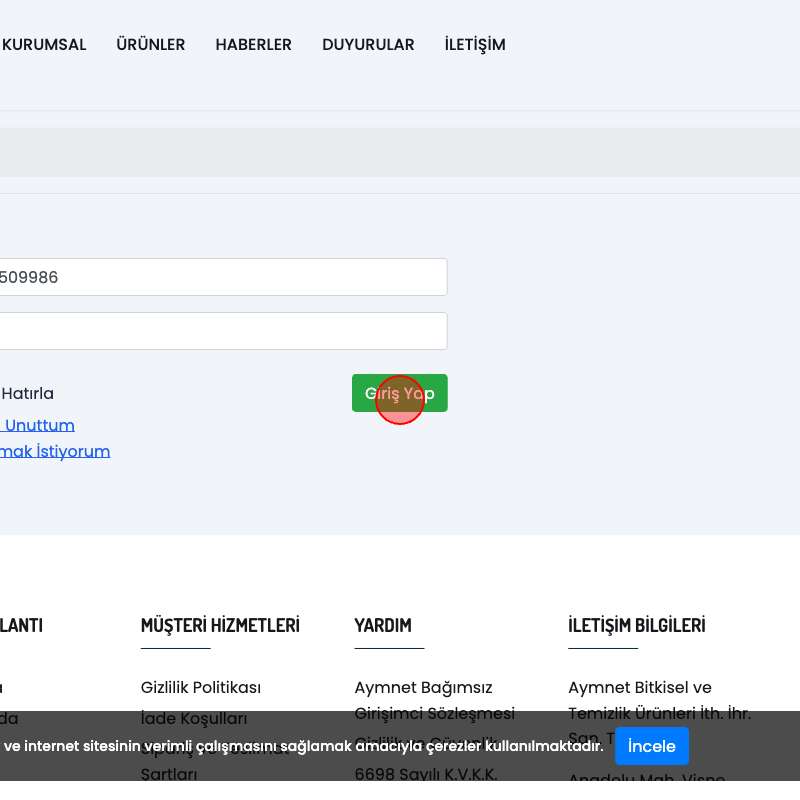Image resolution: width=800 pixels, height=800 pixels.
Task: Select DUYURULAR in the navigation bar
Action: pos(368,45)
